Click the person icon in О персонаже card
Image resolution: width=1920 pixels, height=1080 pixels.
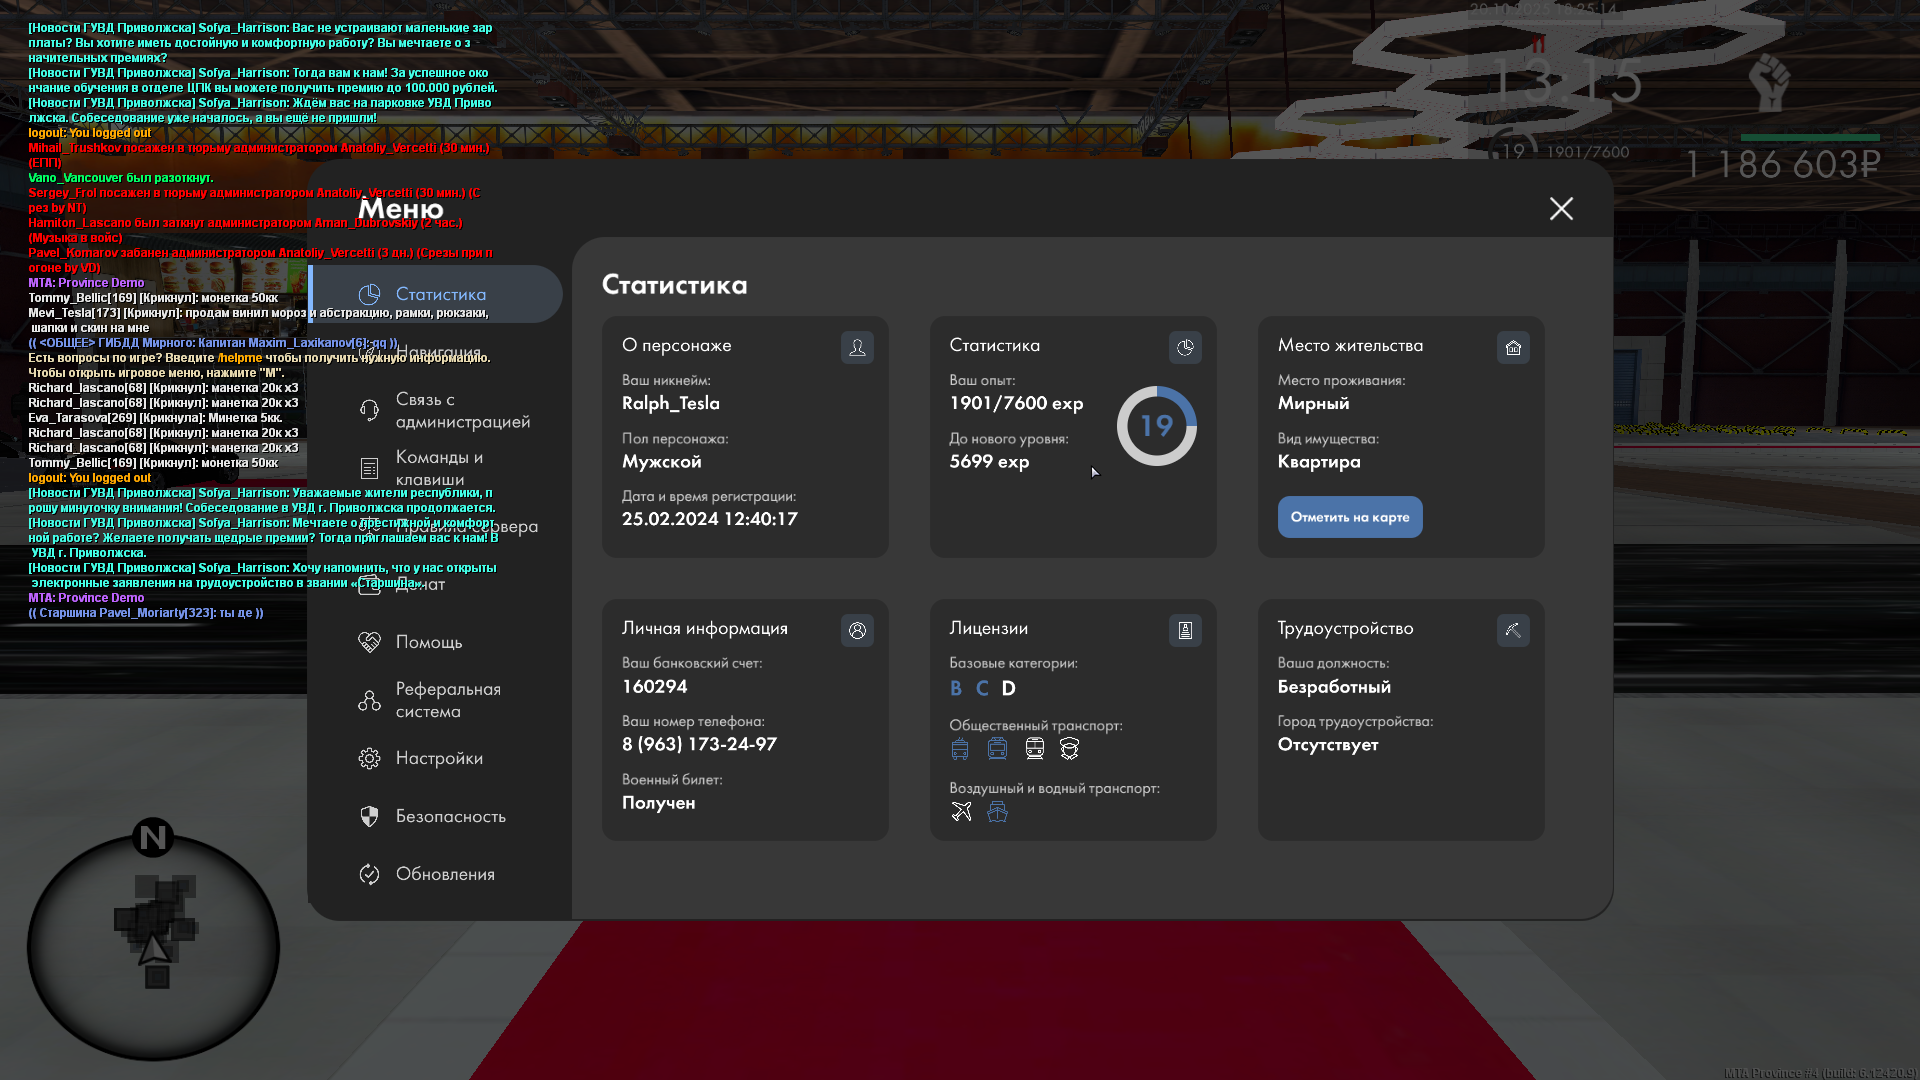[x=857, y=347]
